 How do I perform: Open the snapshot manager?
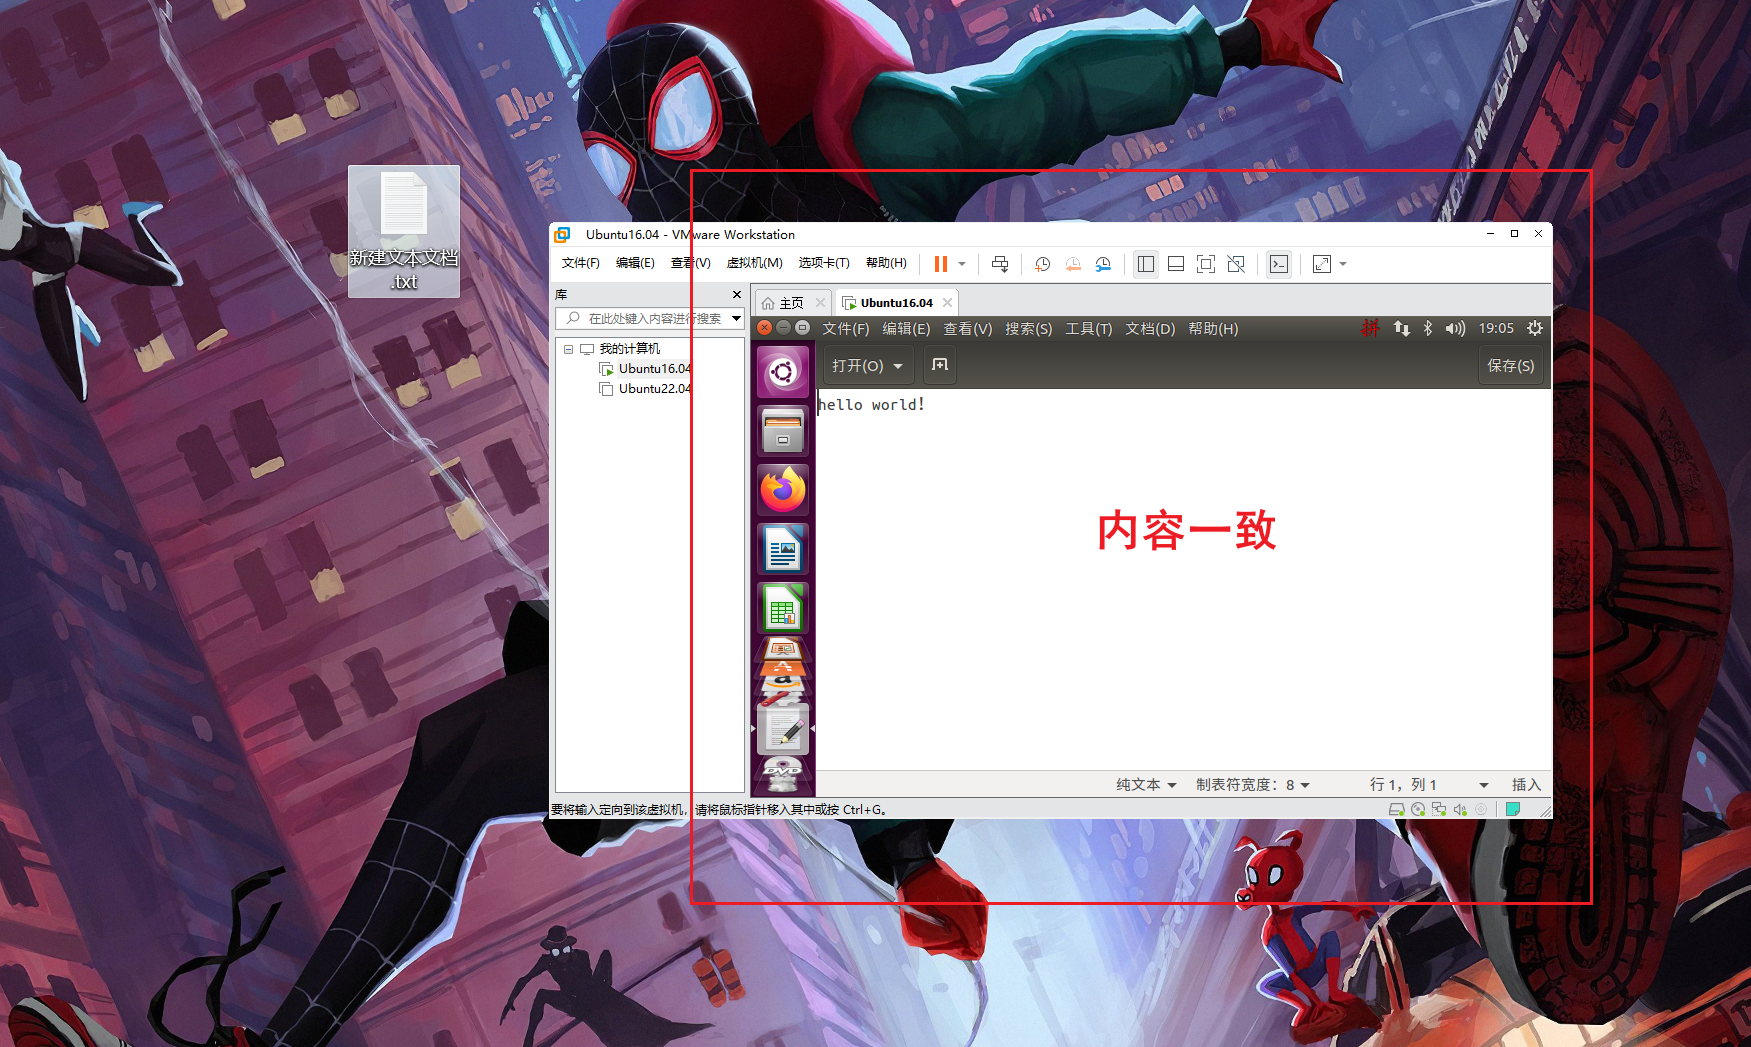[x=1103, y=264]
